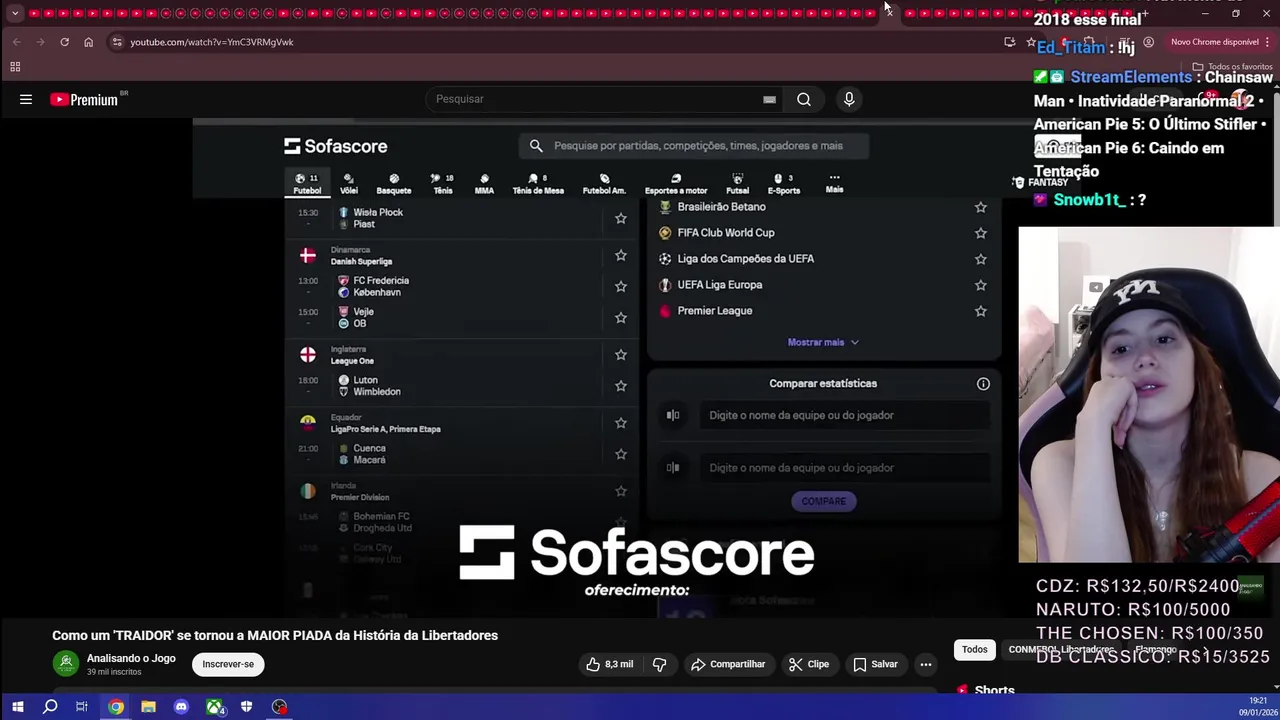Star the Cuenca vs Macará match
Screen dimensions: 1280x720
pyautogui.click(x=621, y=454)
